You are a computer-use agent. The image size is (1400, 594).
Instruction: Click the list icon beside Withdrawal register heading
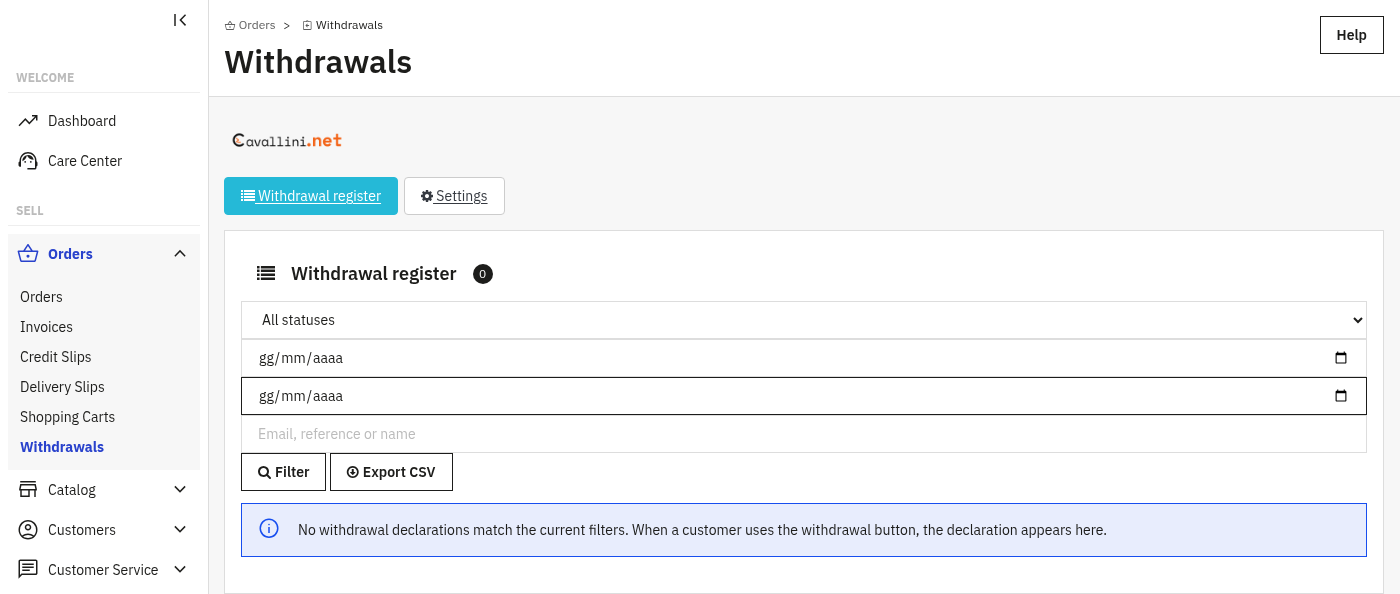[x=266, y=273]
